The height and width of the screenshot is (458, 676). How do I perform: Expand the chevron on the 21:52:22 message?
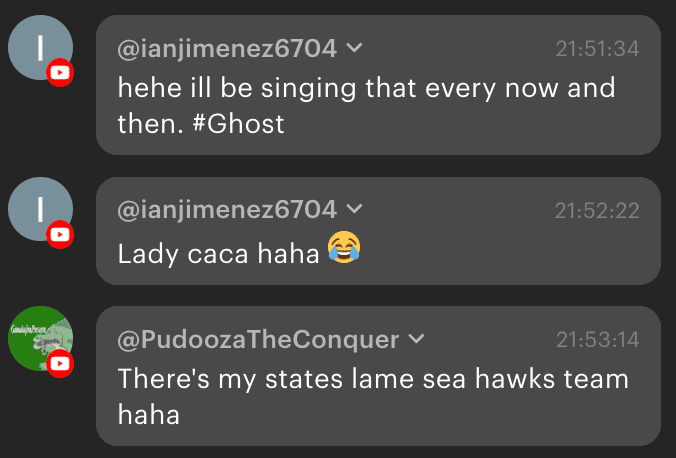click(353, 209)
